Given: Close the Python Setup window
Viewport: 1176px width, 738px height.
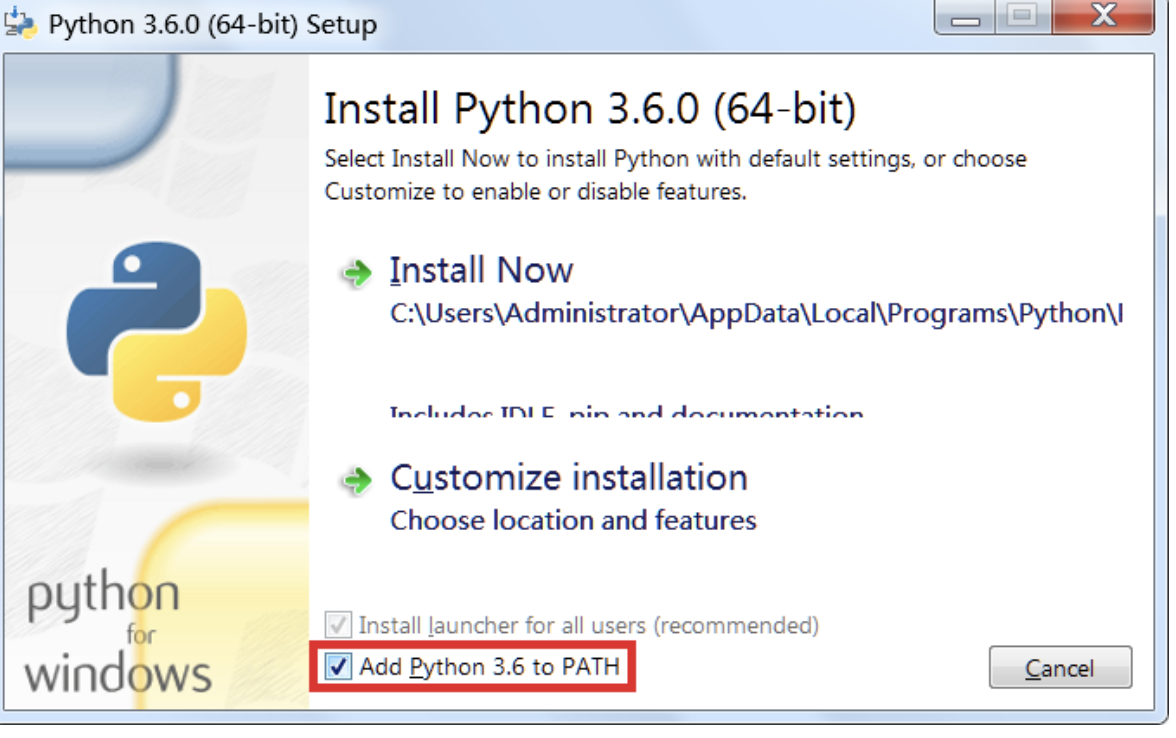Looking at the screenshot, I should (1103, 16).
